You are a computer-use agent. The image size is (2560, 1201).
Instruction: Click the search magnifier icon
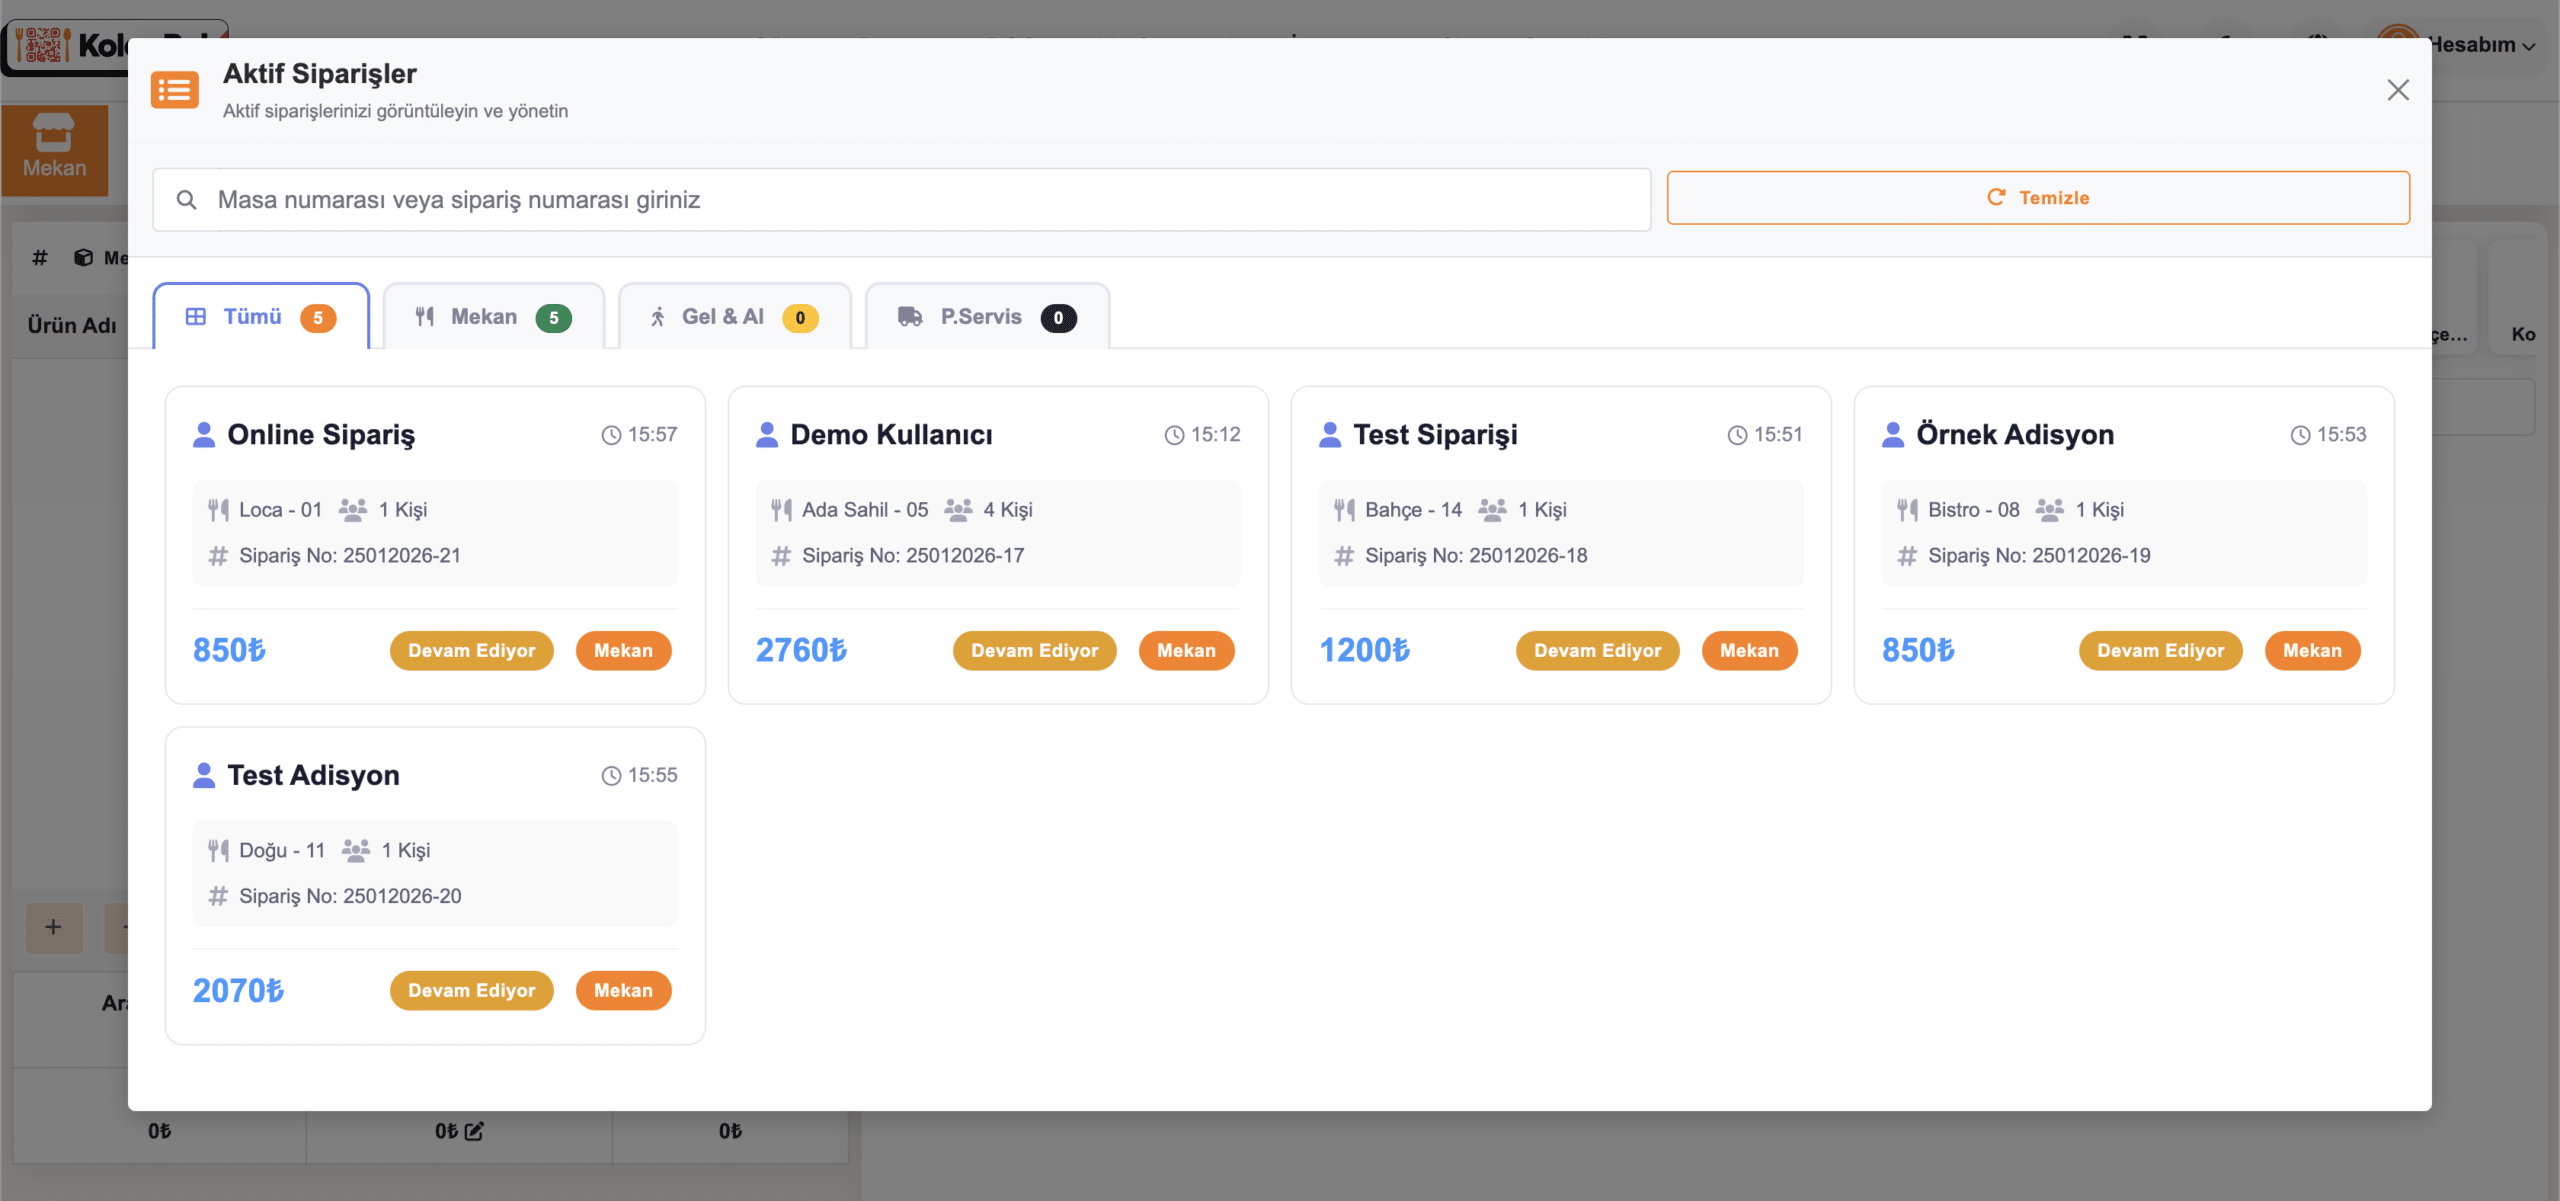(186, 200)
